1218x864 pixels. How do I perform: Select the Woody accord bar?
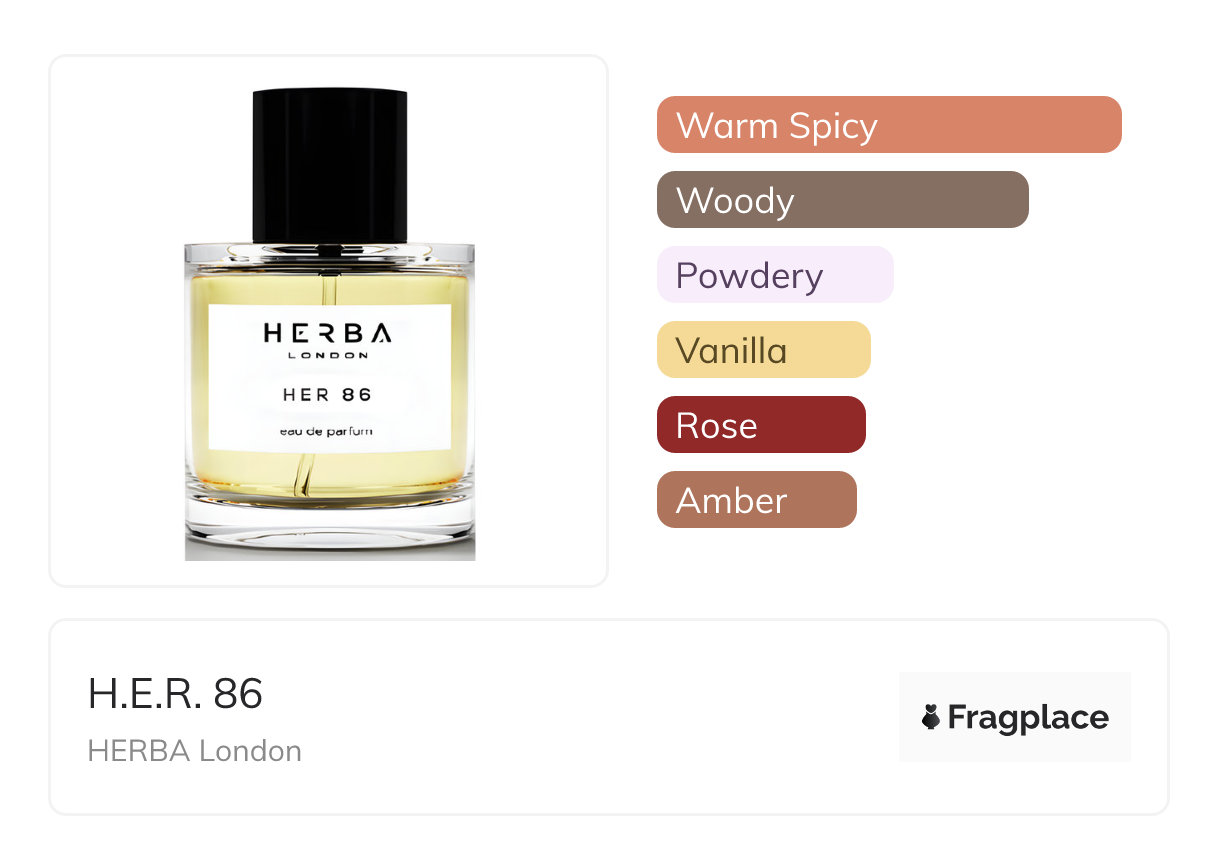coord(843,200)
